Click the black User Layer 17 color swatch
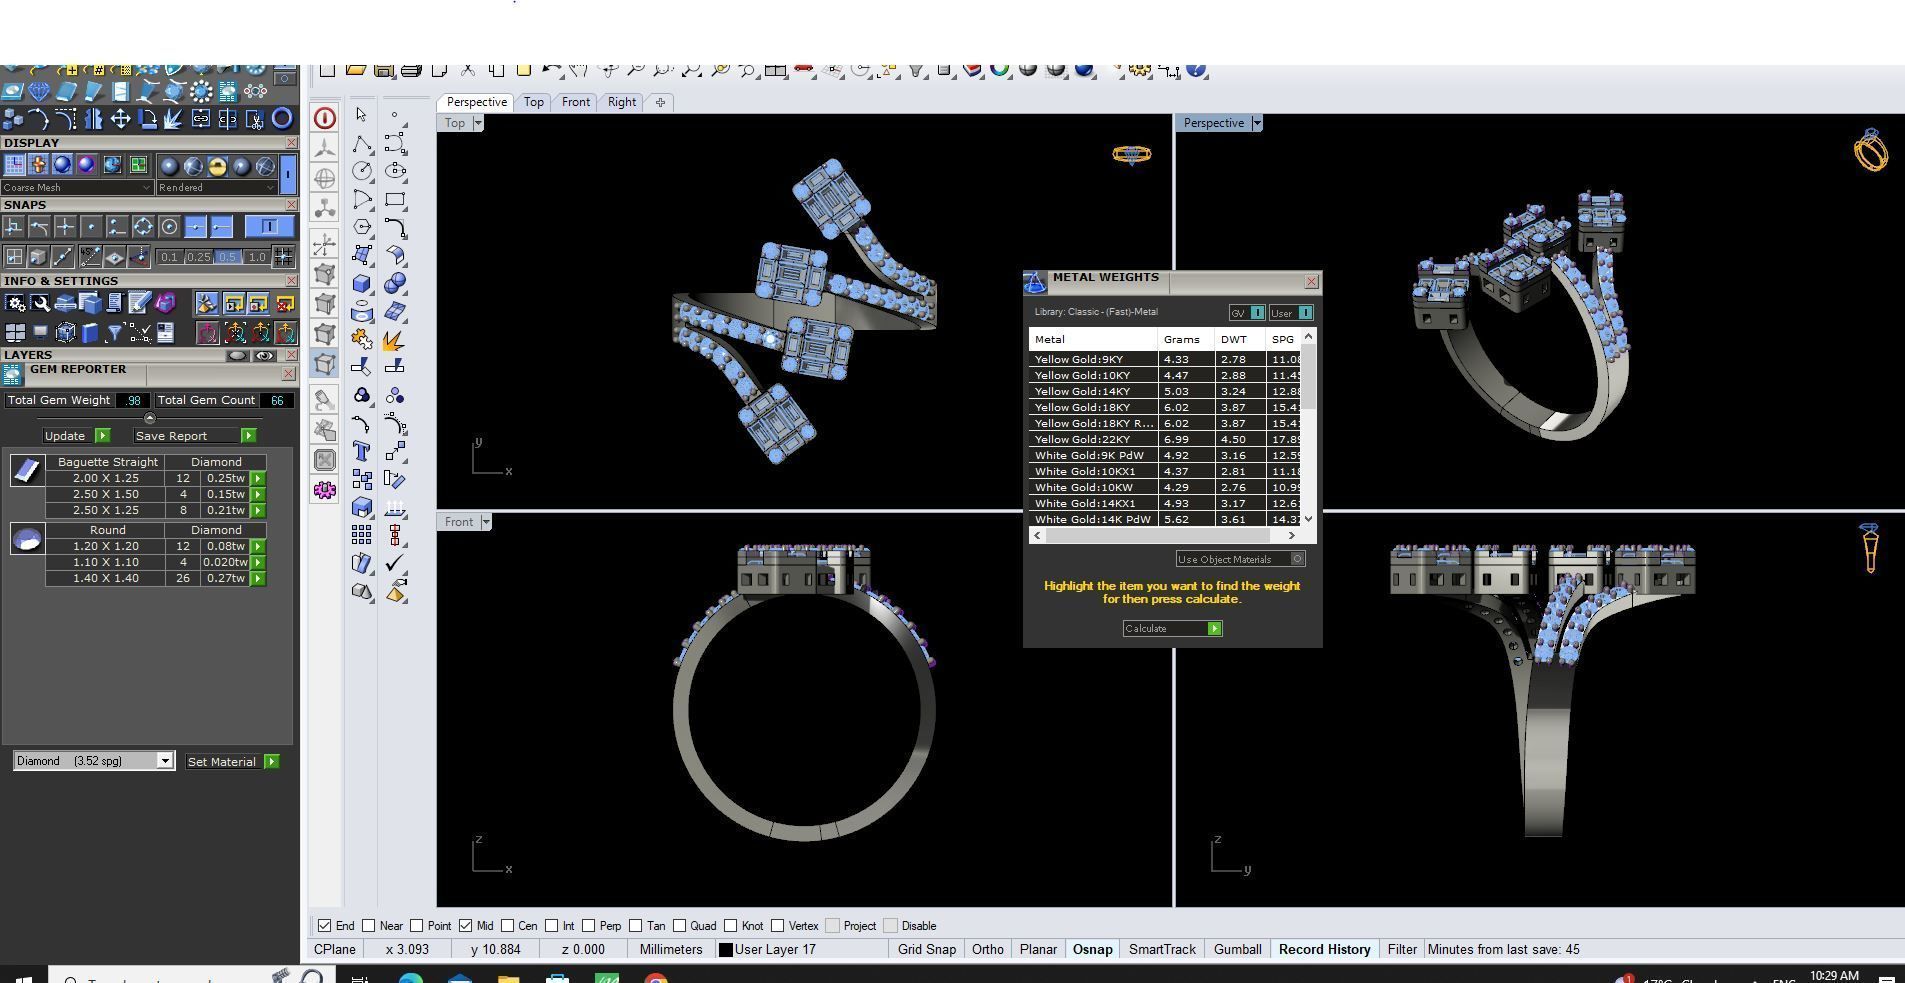 tap(726, 950)
